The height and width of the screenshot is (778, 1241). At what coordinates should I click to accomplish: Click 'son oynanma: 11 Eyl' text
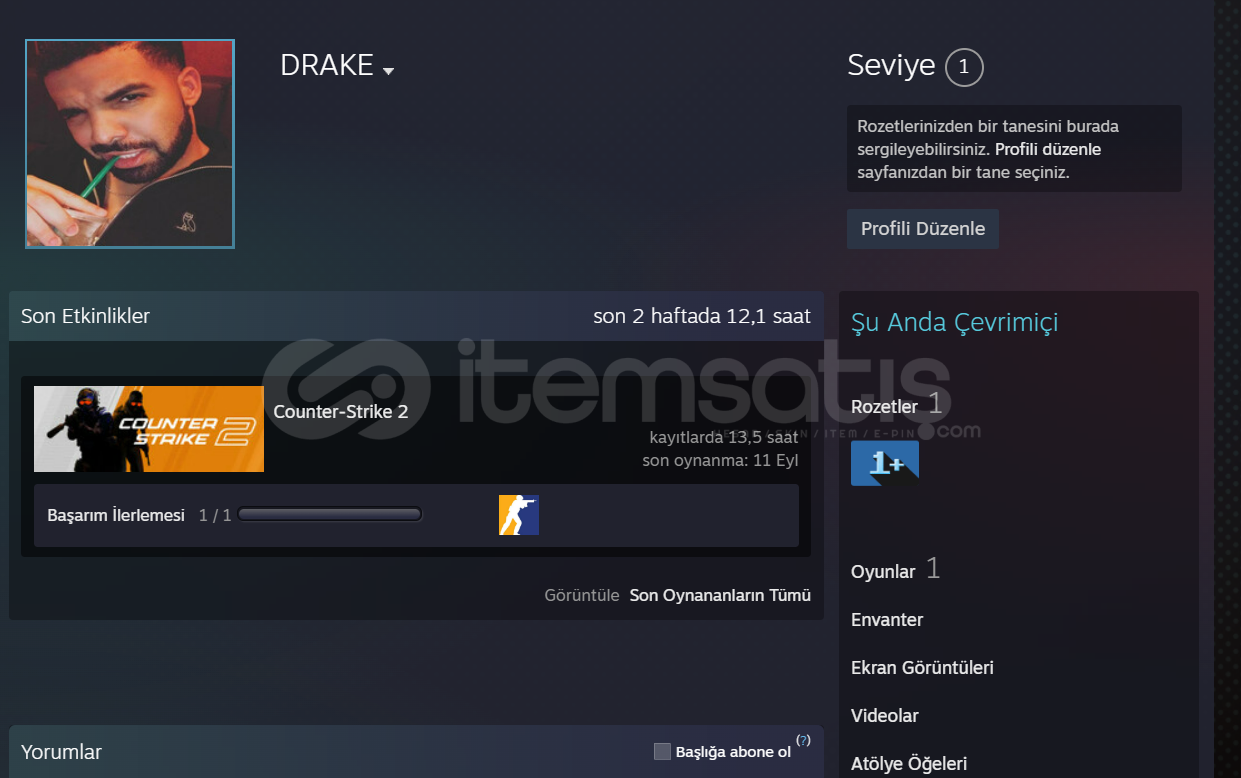(720, 461)
